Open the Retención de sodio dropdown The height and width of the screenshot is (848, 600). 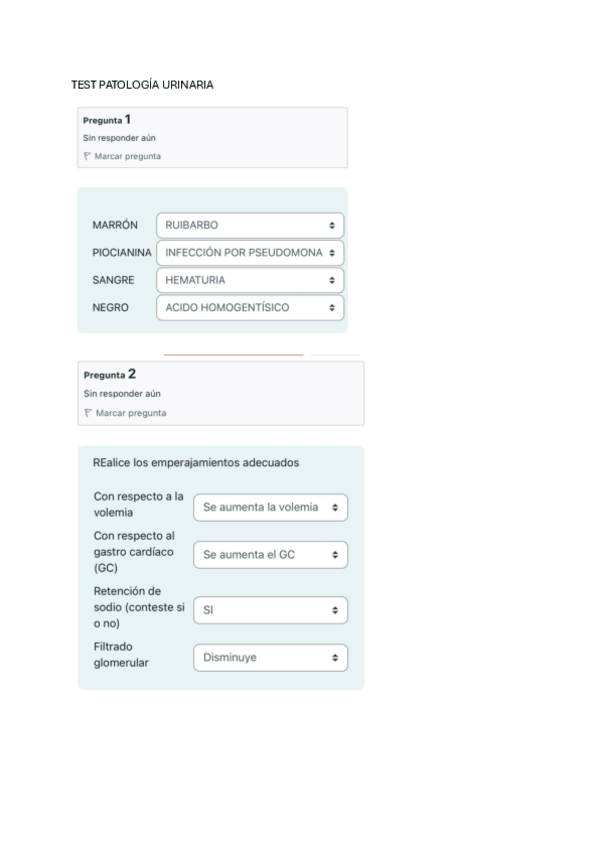pyautogui.click(x=270, y=609)
